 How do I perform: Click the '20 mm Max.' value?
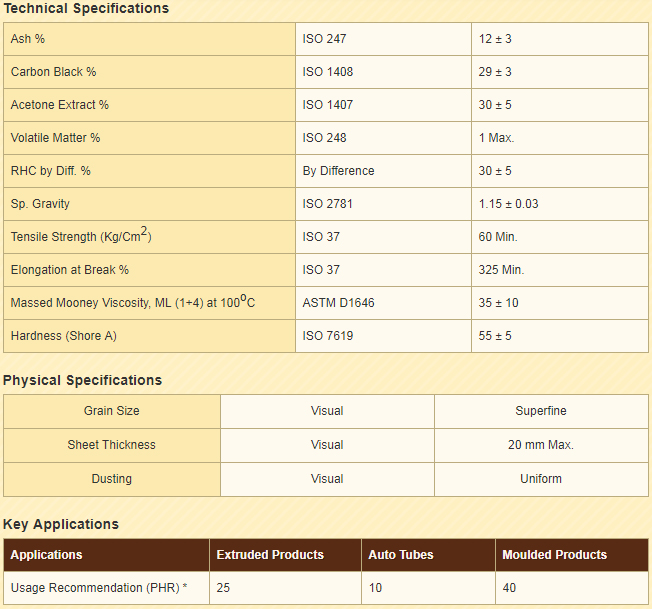click(x=541, y=445)
